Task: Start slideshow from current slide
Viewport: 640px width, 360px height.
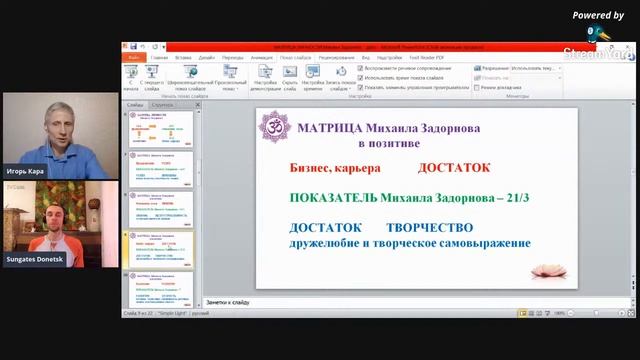Action: (x=151, y=78)
